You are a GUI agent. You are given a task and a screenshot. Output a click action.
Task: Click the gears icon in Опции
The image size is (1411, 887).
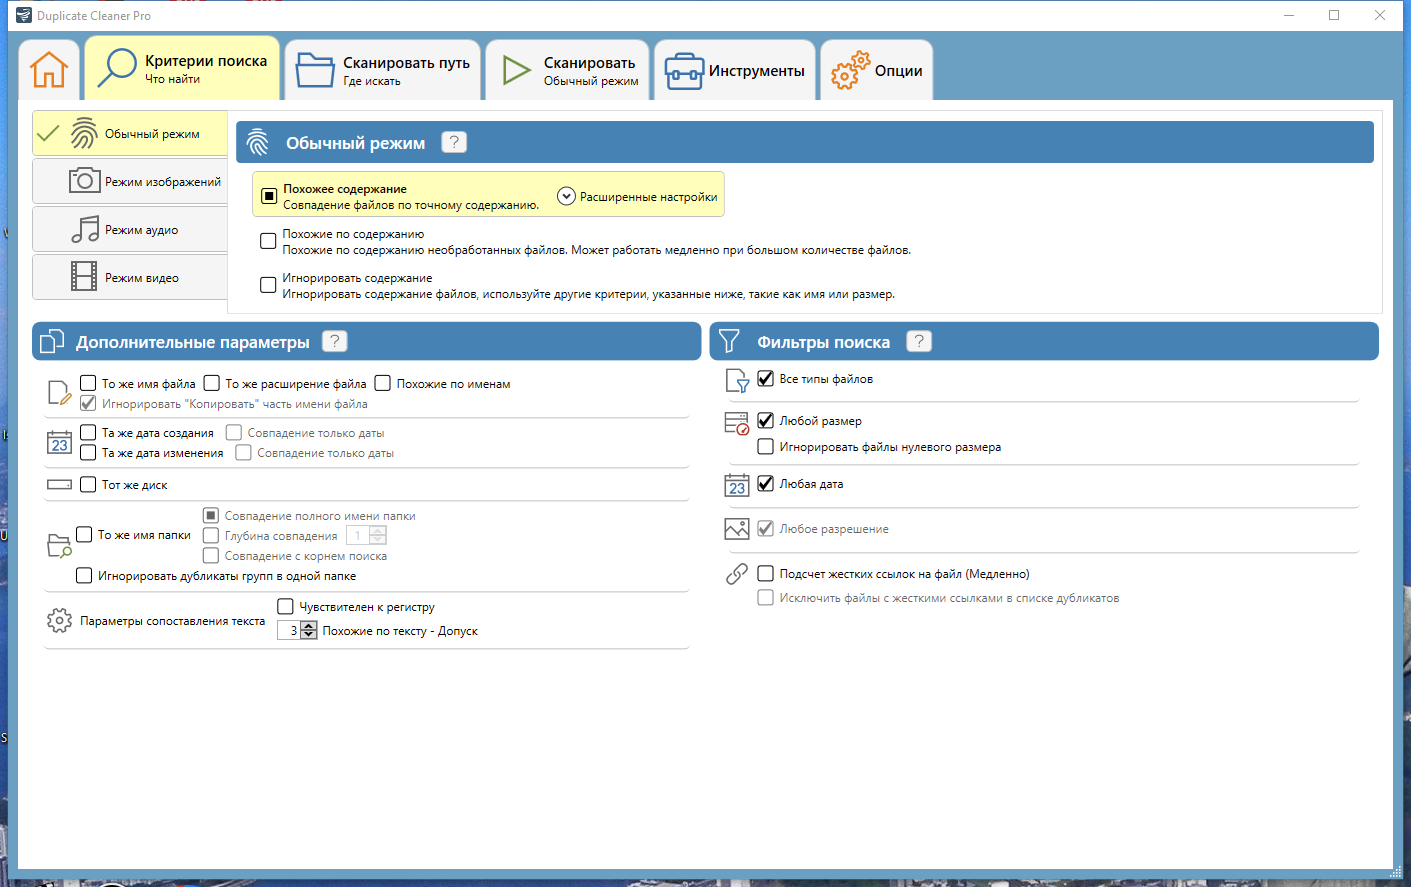(x=850, y=70)
